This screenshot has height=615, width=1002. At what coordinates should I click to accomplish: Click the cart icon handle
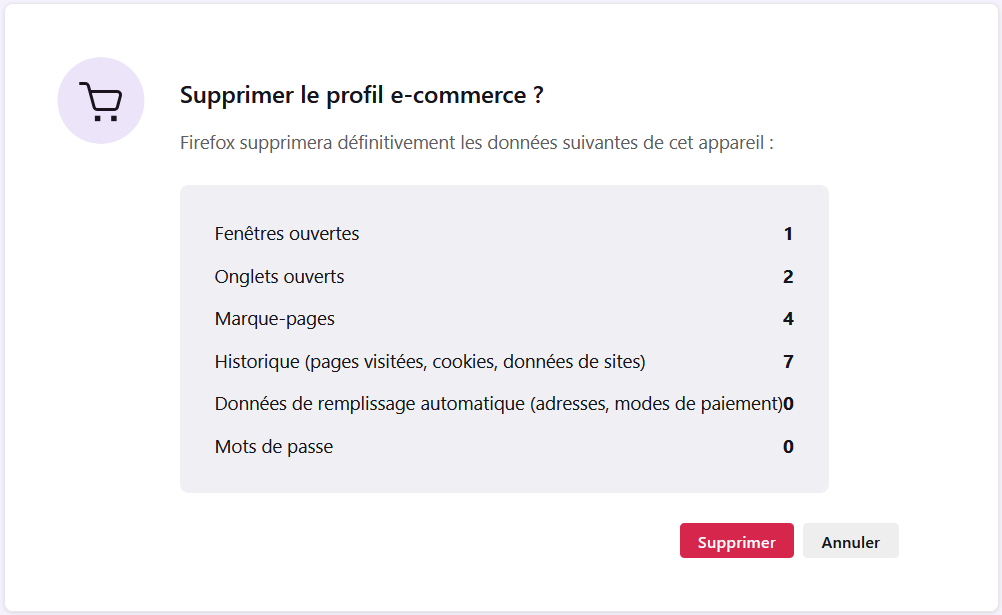pos(84,82)
